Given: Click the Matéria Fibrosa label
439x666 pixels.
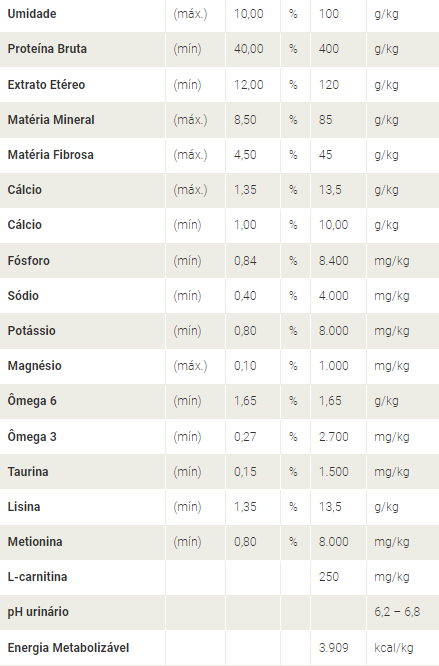Looking at the screenshot, I should point(51,155).
